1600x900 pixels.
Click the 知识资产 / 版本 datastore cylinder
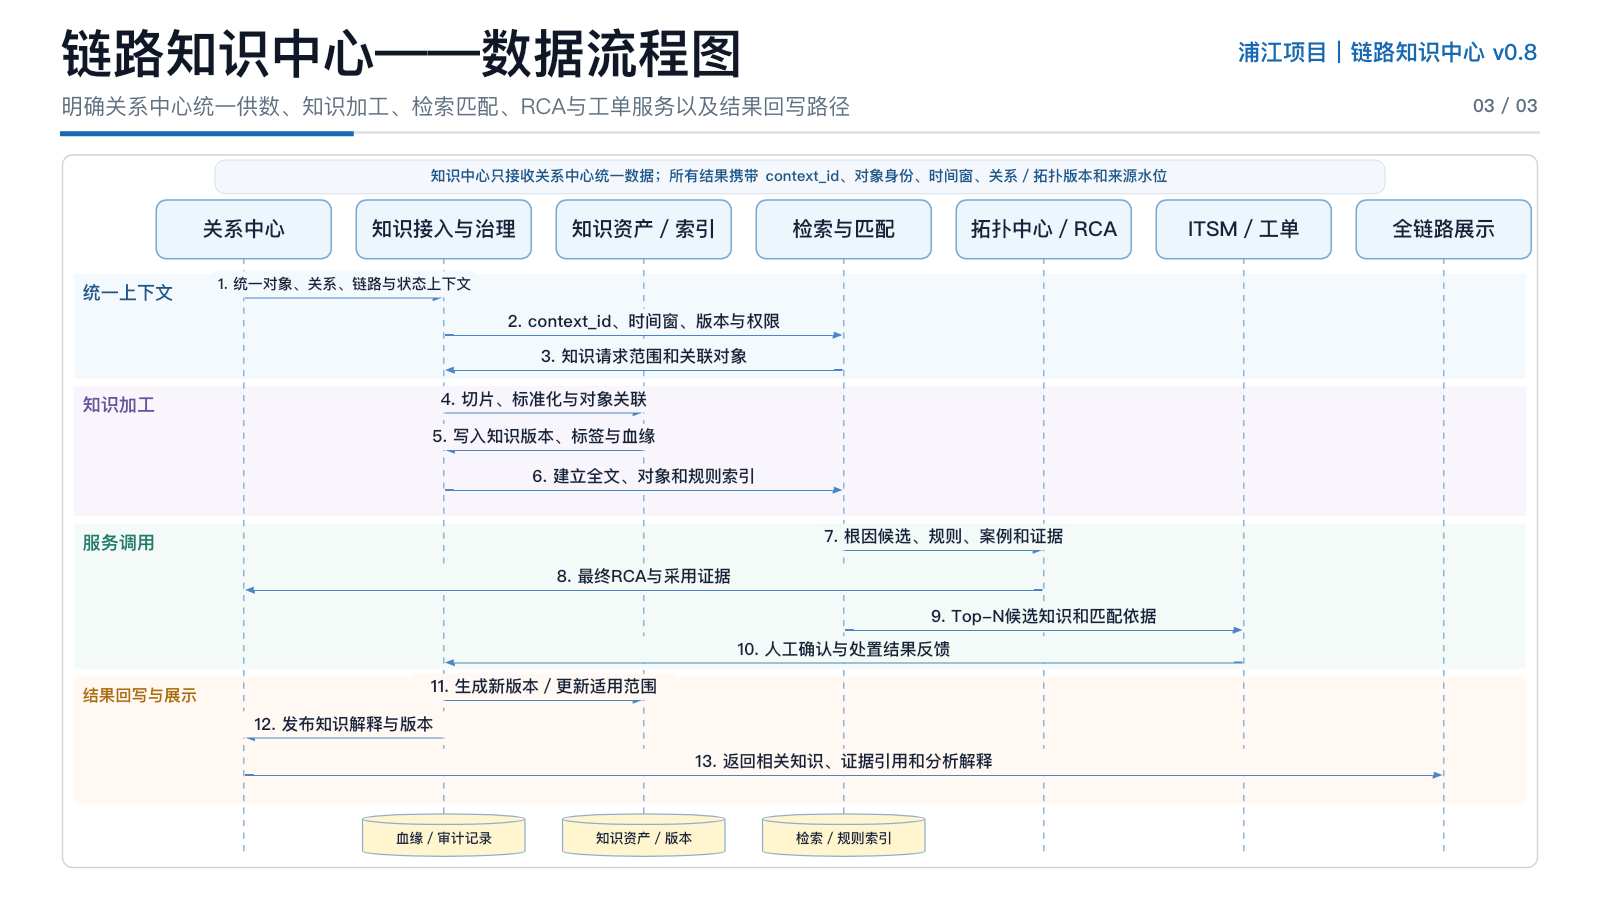(643, 836)
